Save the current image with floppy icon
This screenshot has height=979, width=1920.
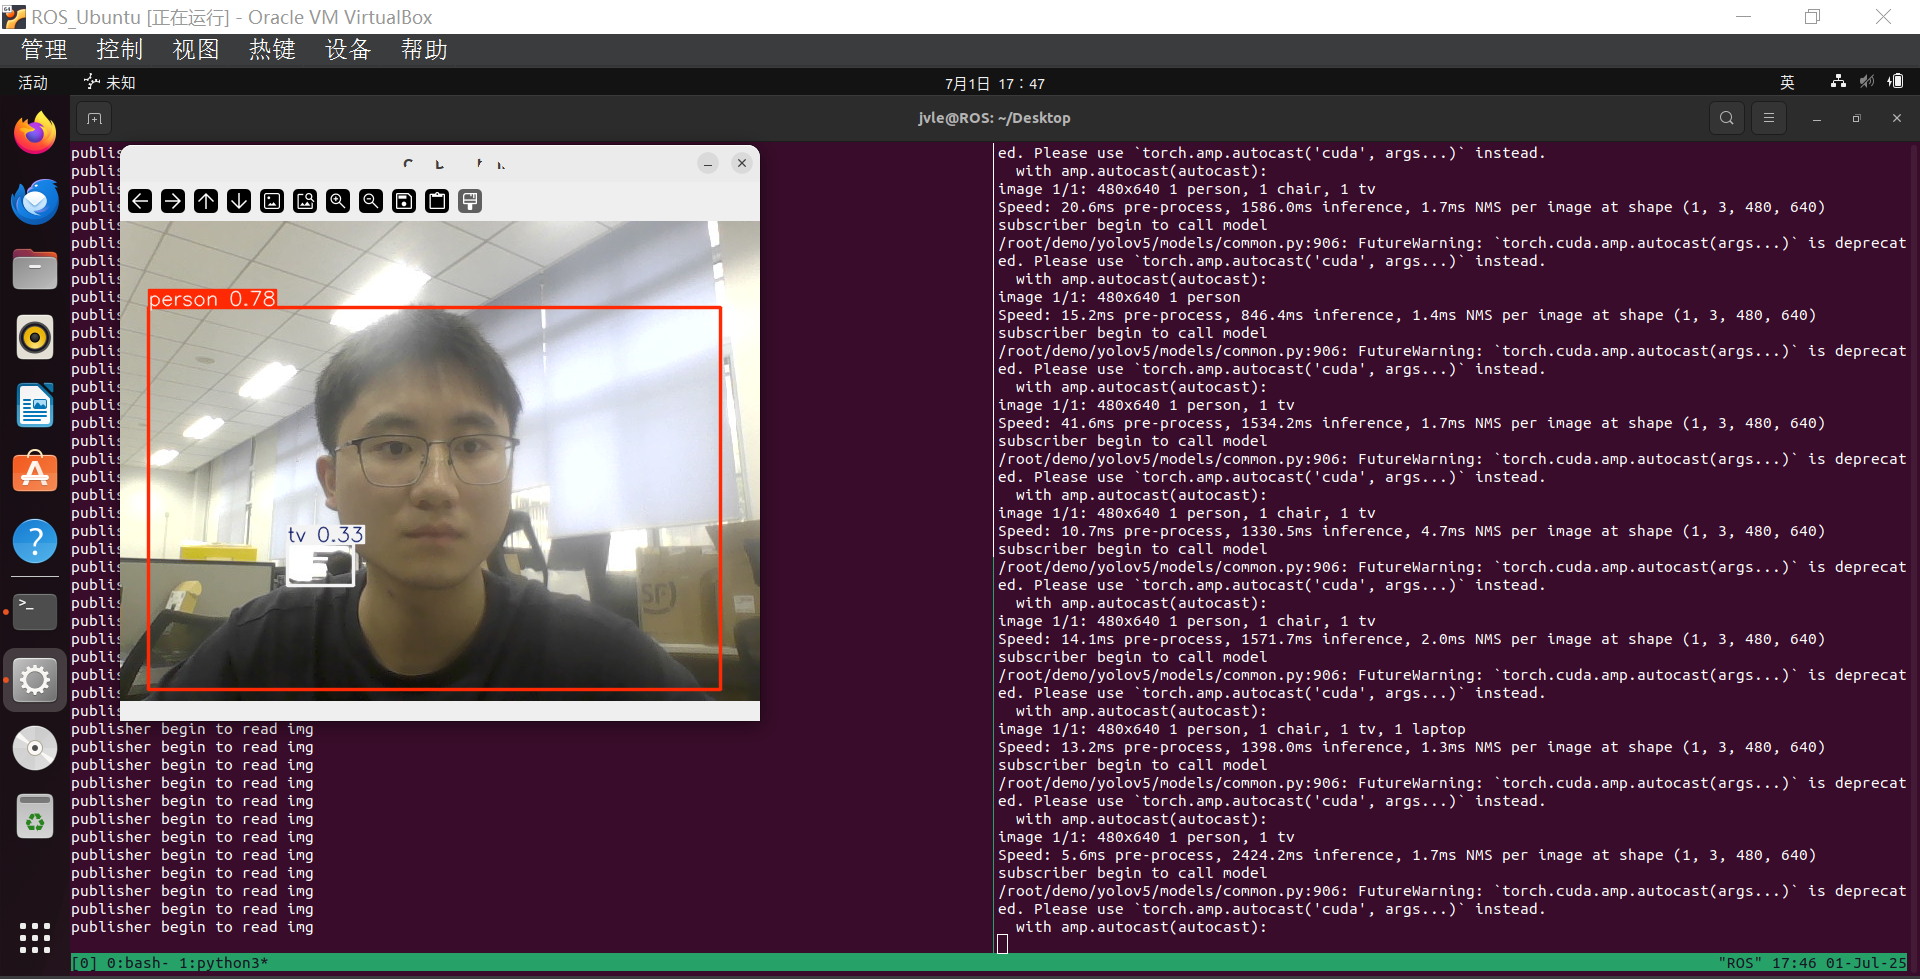pos(404,202)
